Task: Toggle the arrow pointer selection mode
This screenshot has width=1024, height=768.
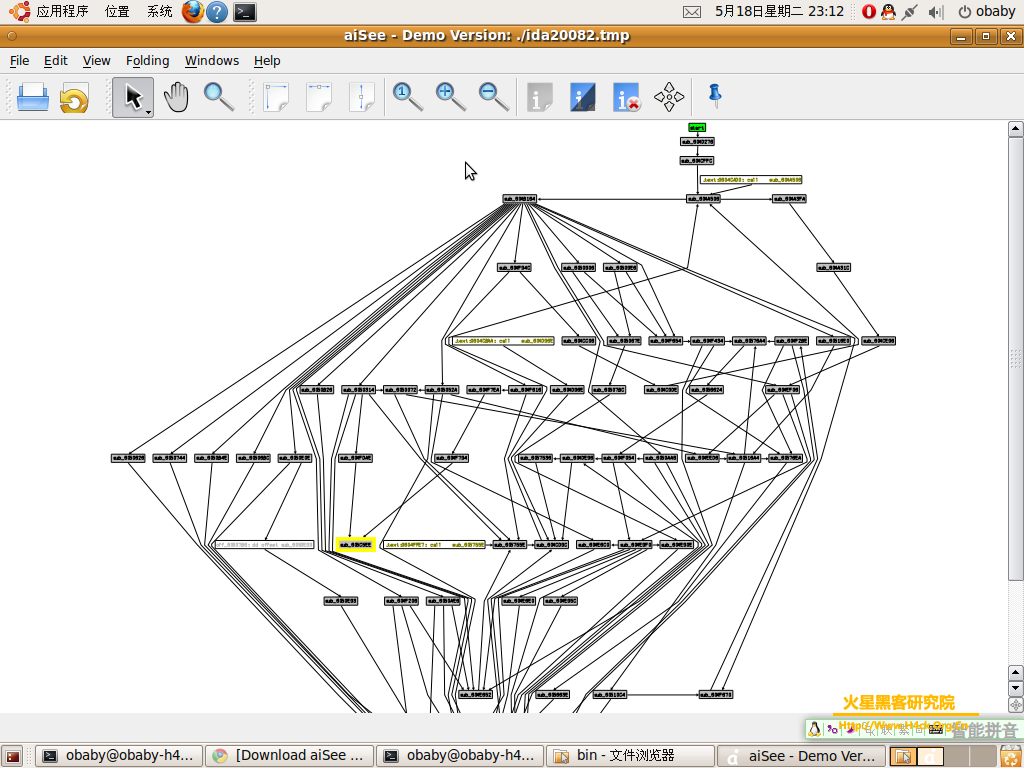Action: point(131,97)
